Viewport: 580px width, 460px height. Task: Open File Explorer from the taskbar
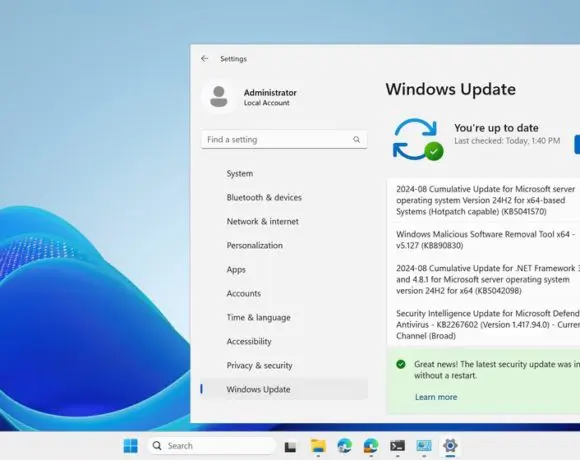click(x=318, y=446)
